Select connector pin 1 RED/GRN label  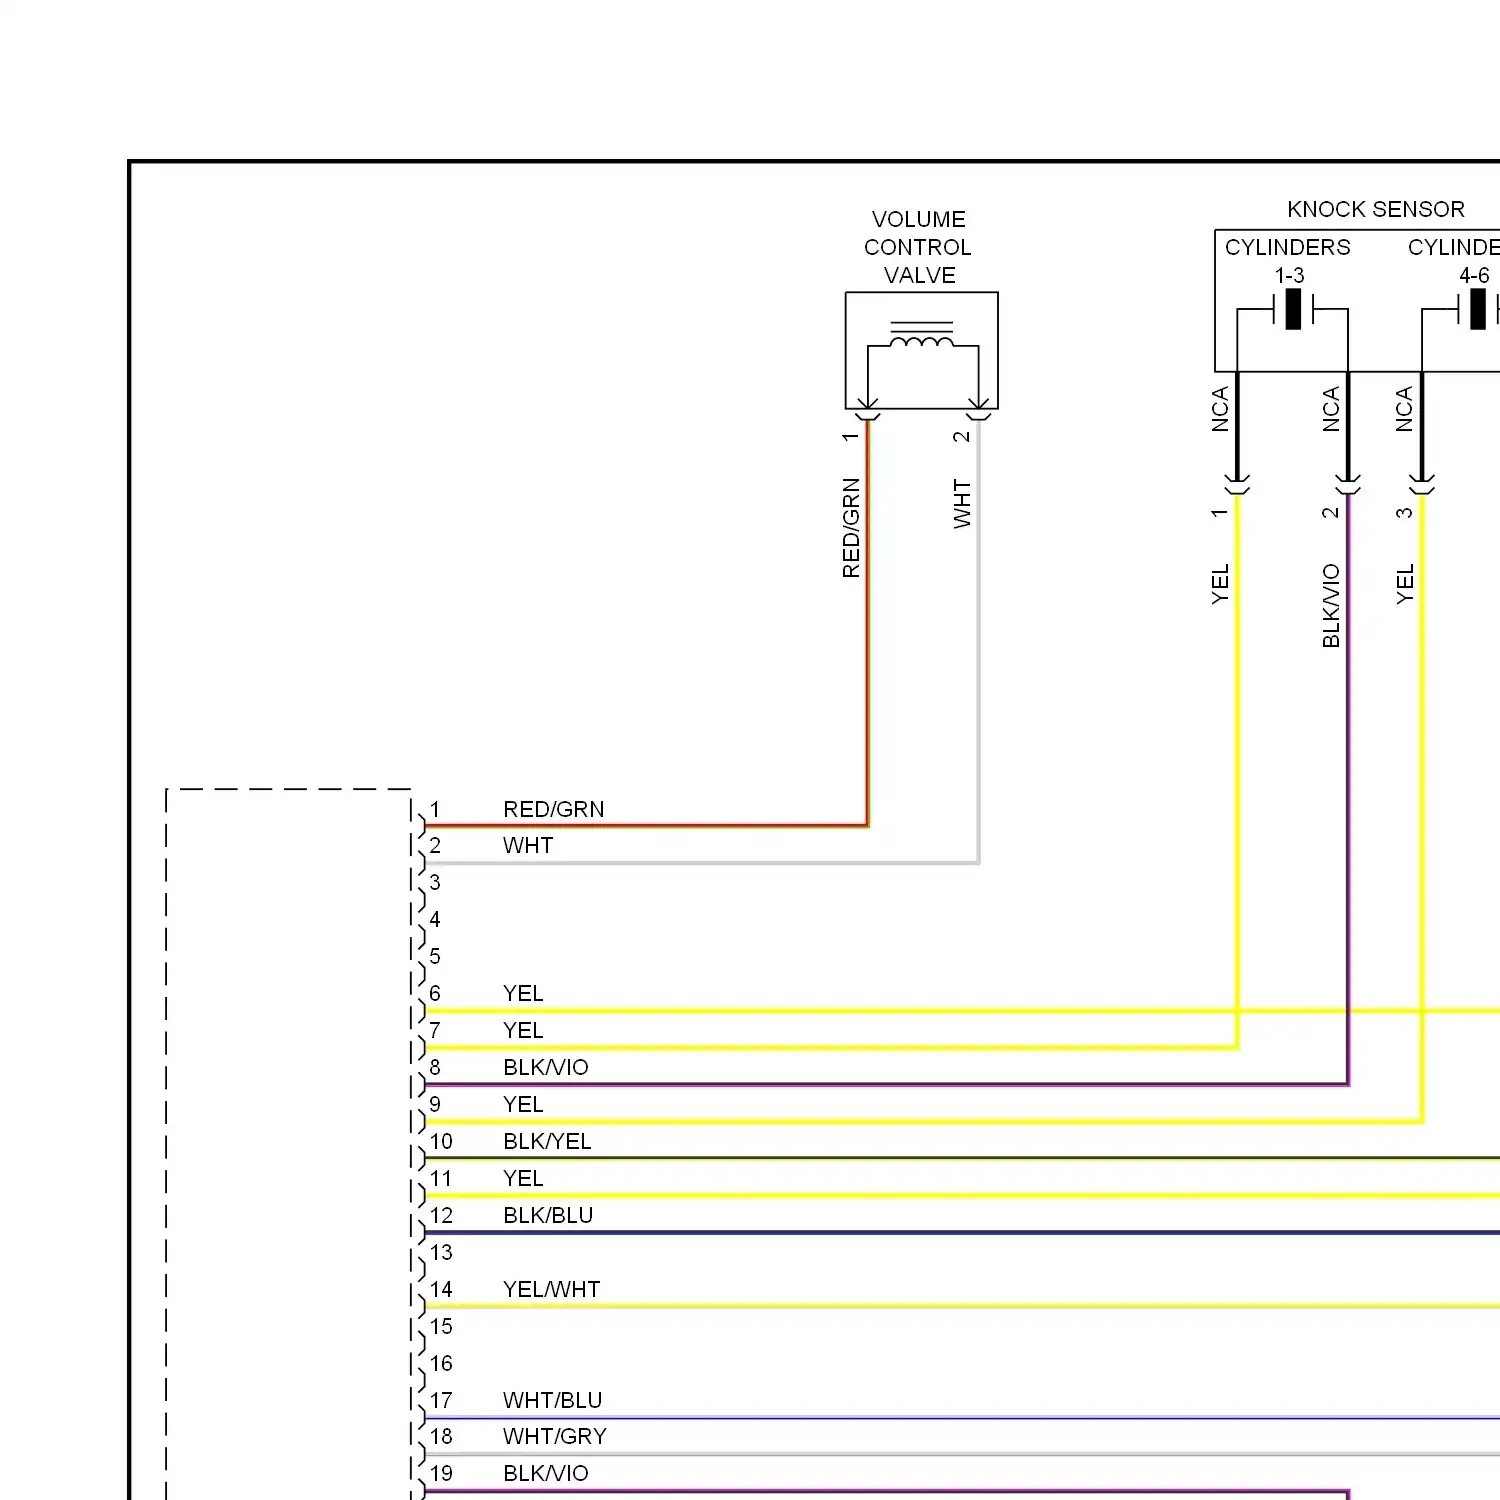tap(553, 809)
